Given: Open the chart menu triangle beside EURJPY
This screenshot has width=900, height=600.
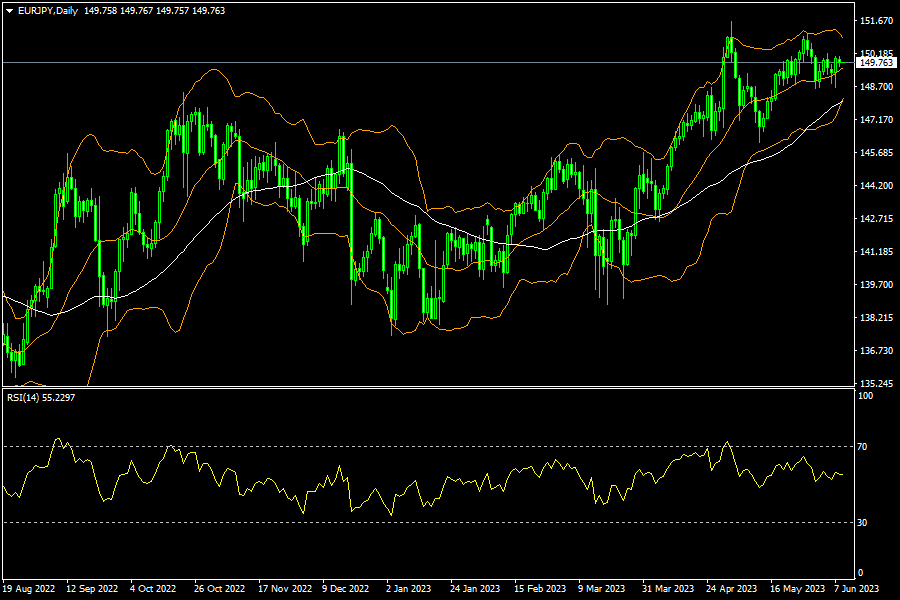Looking at the screenshot, I should tap(10, 11).
